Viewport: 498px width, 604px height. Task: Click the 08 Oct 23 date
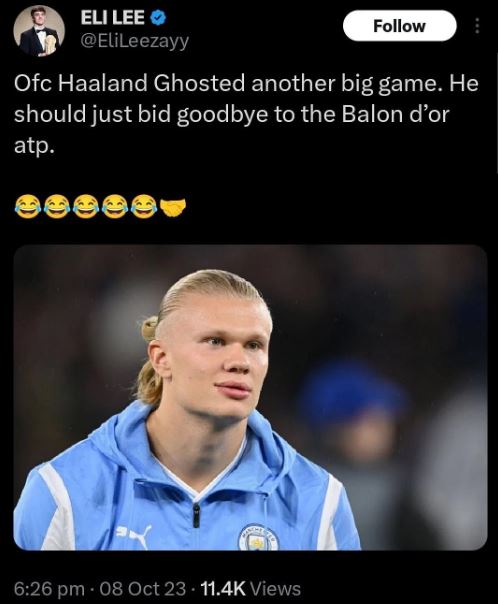(143, 588)
